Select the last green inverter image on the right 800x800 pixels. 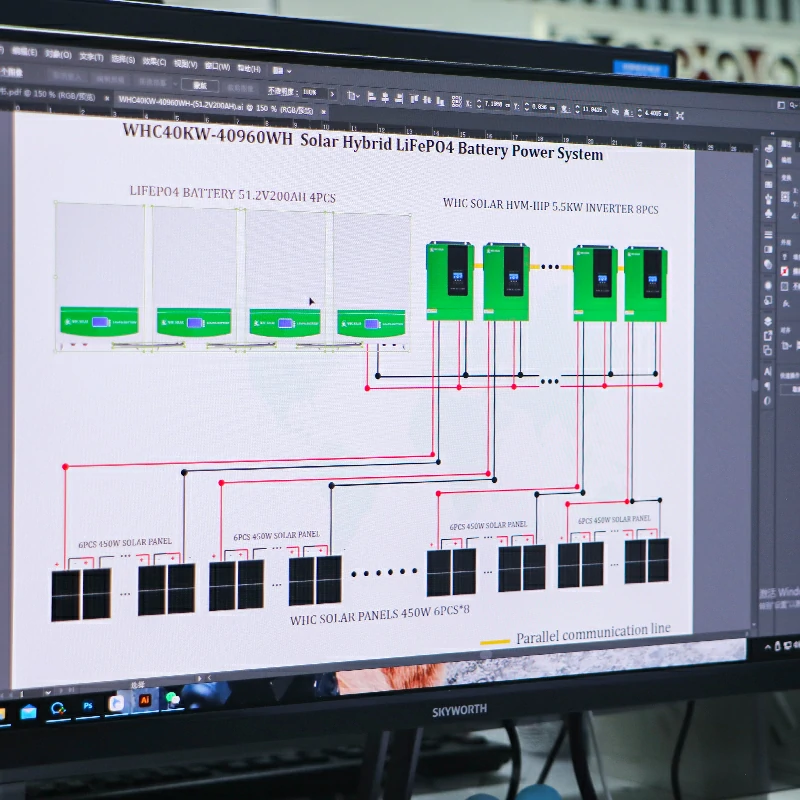coord(646,284)
